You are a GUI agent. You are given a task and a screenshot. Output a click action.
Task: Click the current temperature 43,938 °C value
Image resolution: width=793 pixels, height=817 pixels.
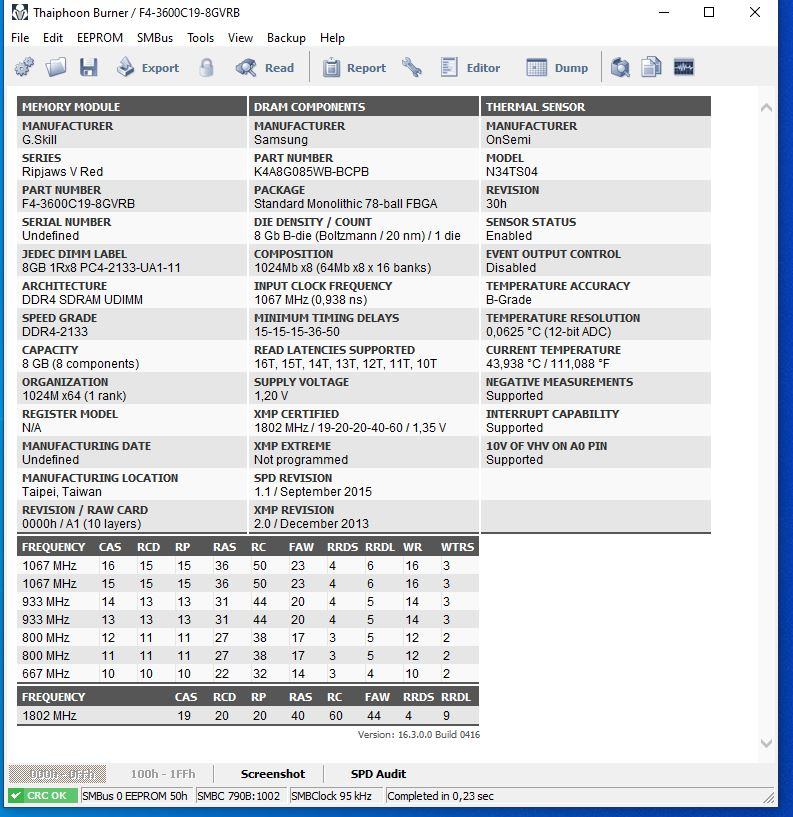click(x=548, y=363)
